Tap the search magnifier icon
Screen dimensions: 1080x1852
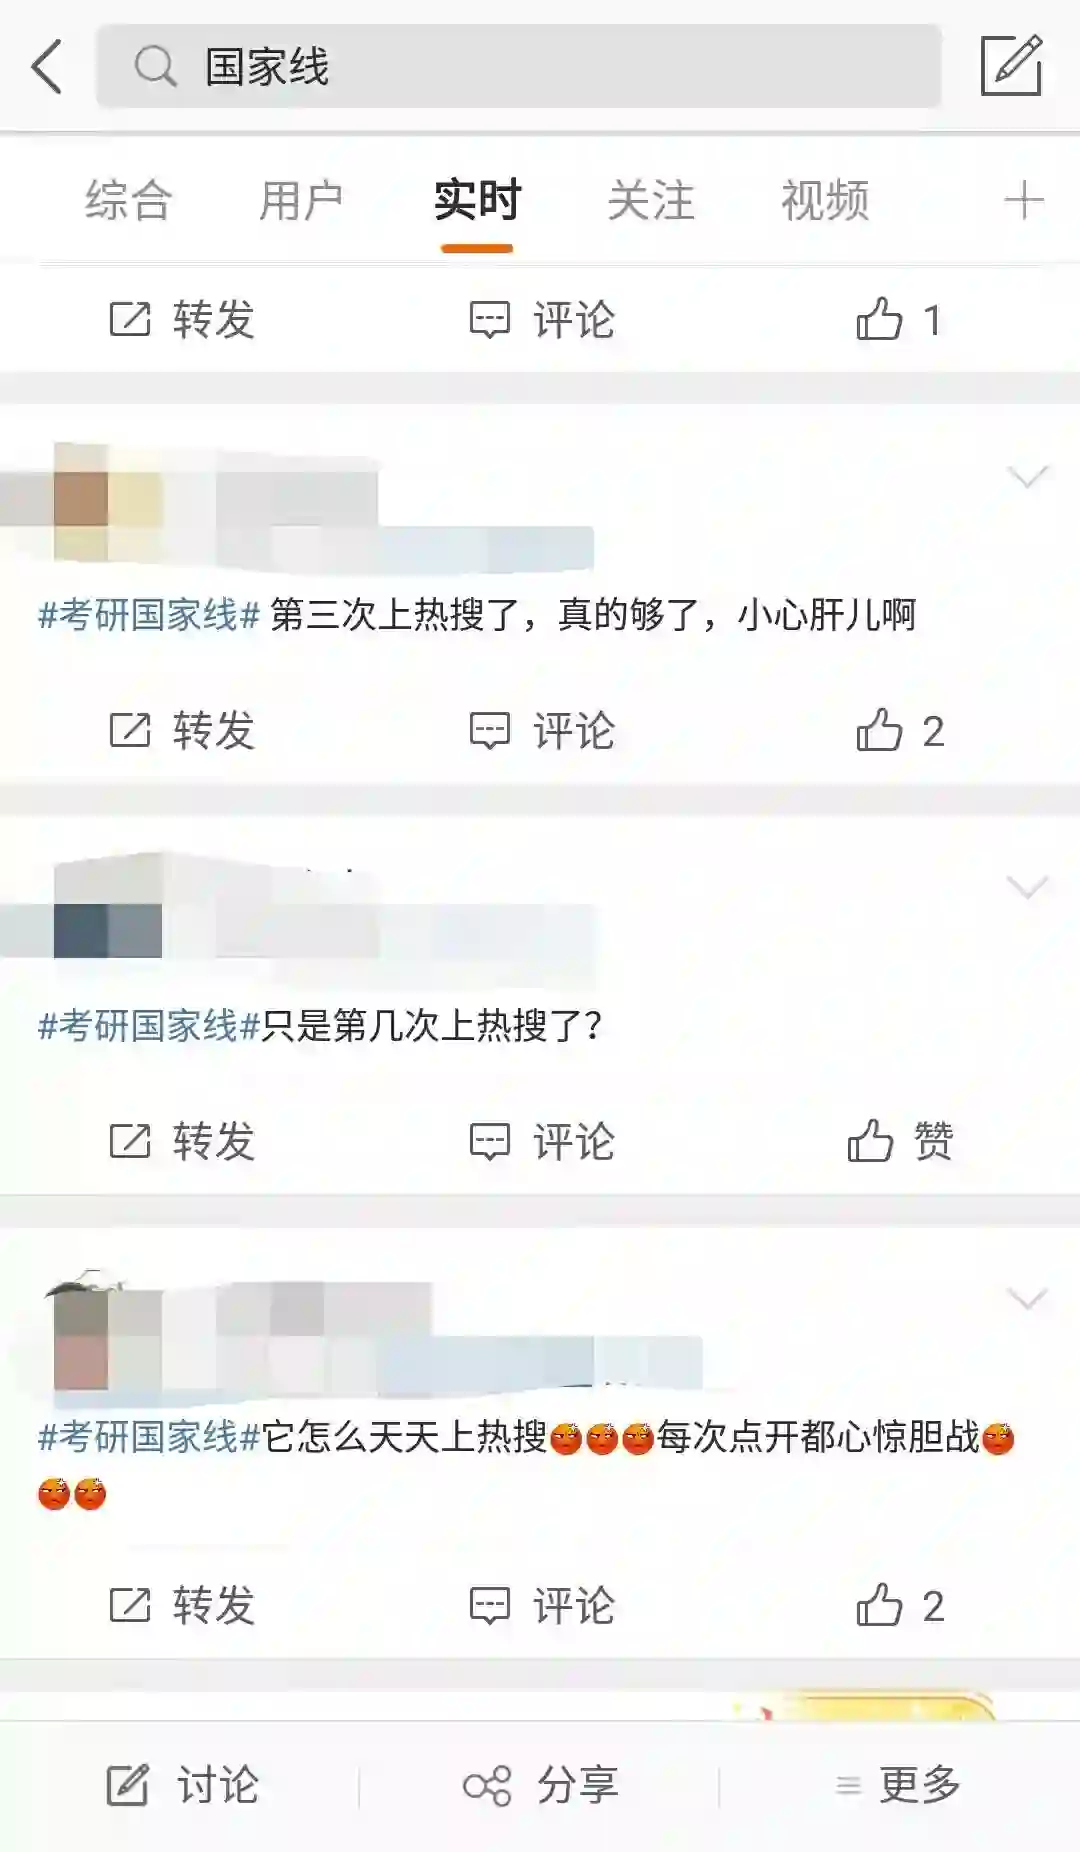155,67
